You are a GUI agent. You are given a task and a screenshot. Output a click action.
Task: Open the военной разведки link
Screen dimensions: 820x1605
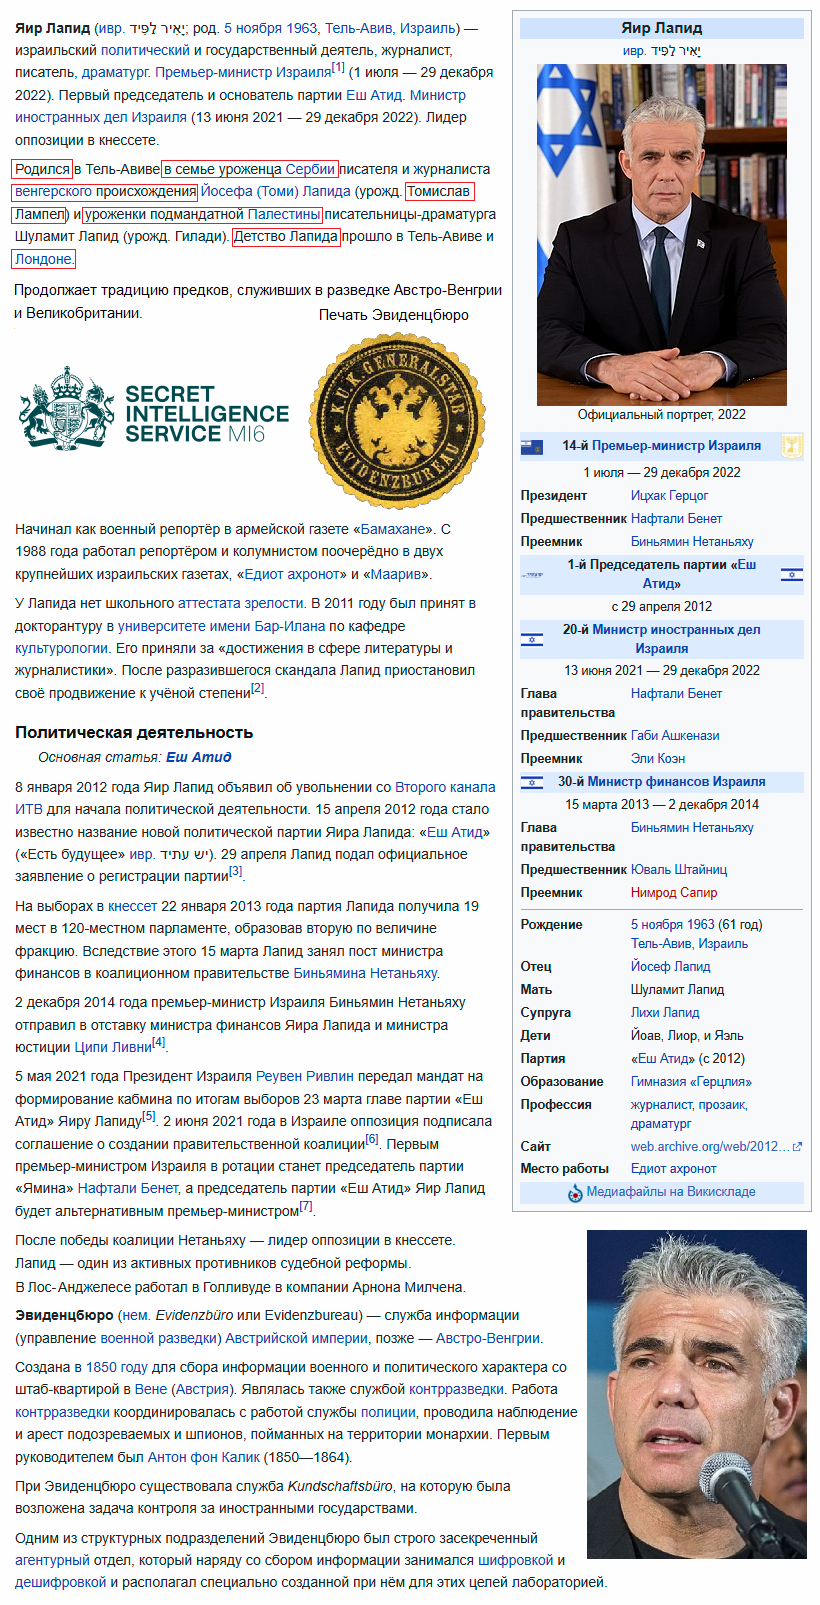159,1338
